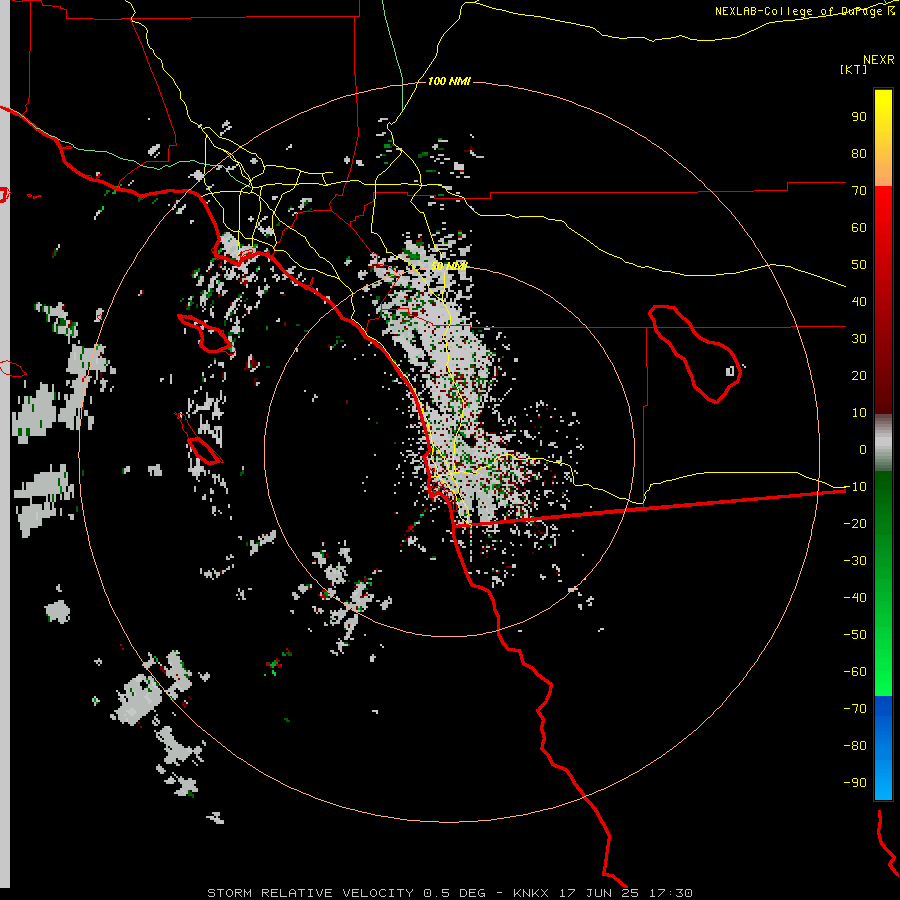
Task: Click the negative 80 knot scale label
Action: tap(855, 746)
